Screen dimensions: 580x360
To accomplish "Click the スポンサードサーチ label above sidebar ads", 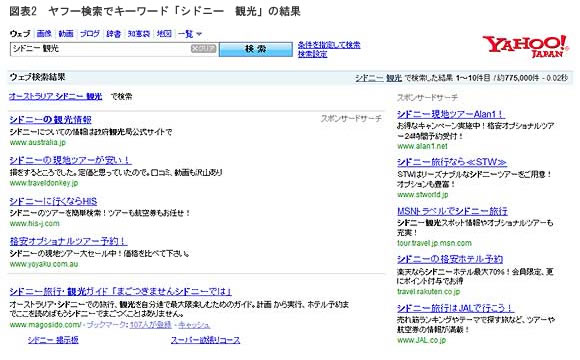I will [x=427, y=98].
